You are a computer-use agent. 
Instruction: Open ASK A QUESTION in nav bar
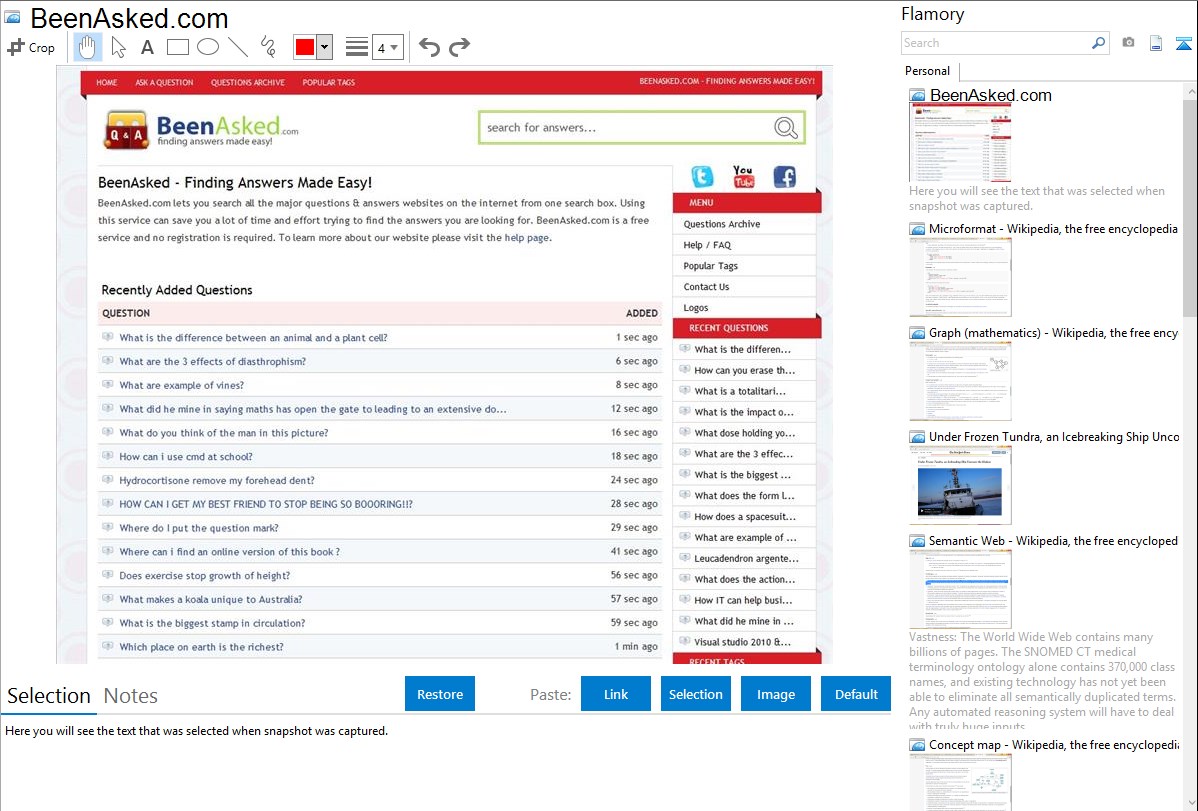coord(164,83)
